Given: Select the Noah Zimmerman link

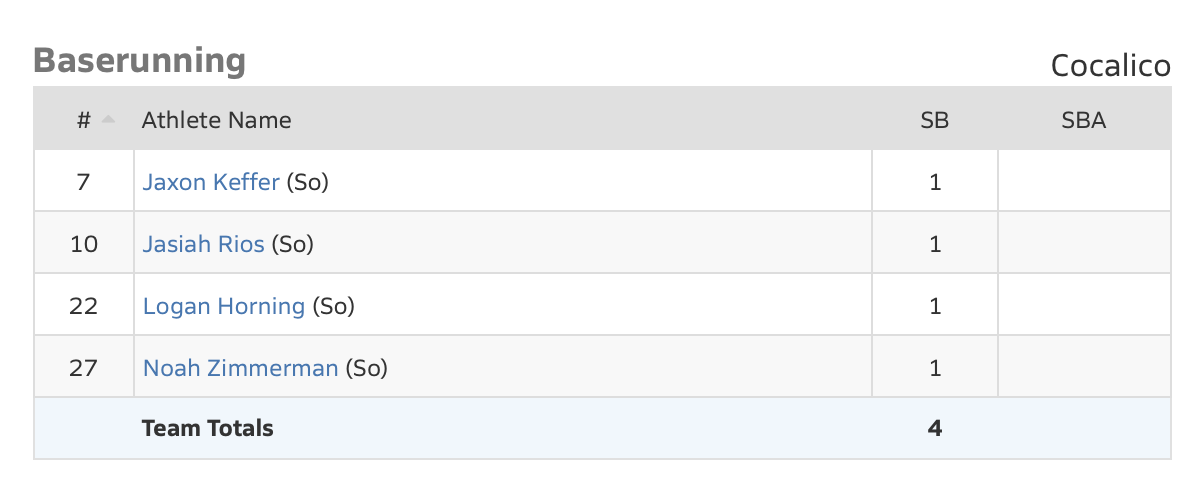Looking at the screenshot, I should (240, 368).
